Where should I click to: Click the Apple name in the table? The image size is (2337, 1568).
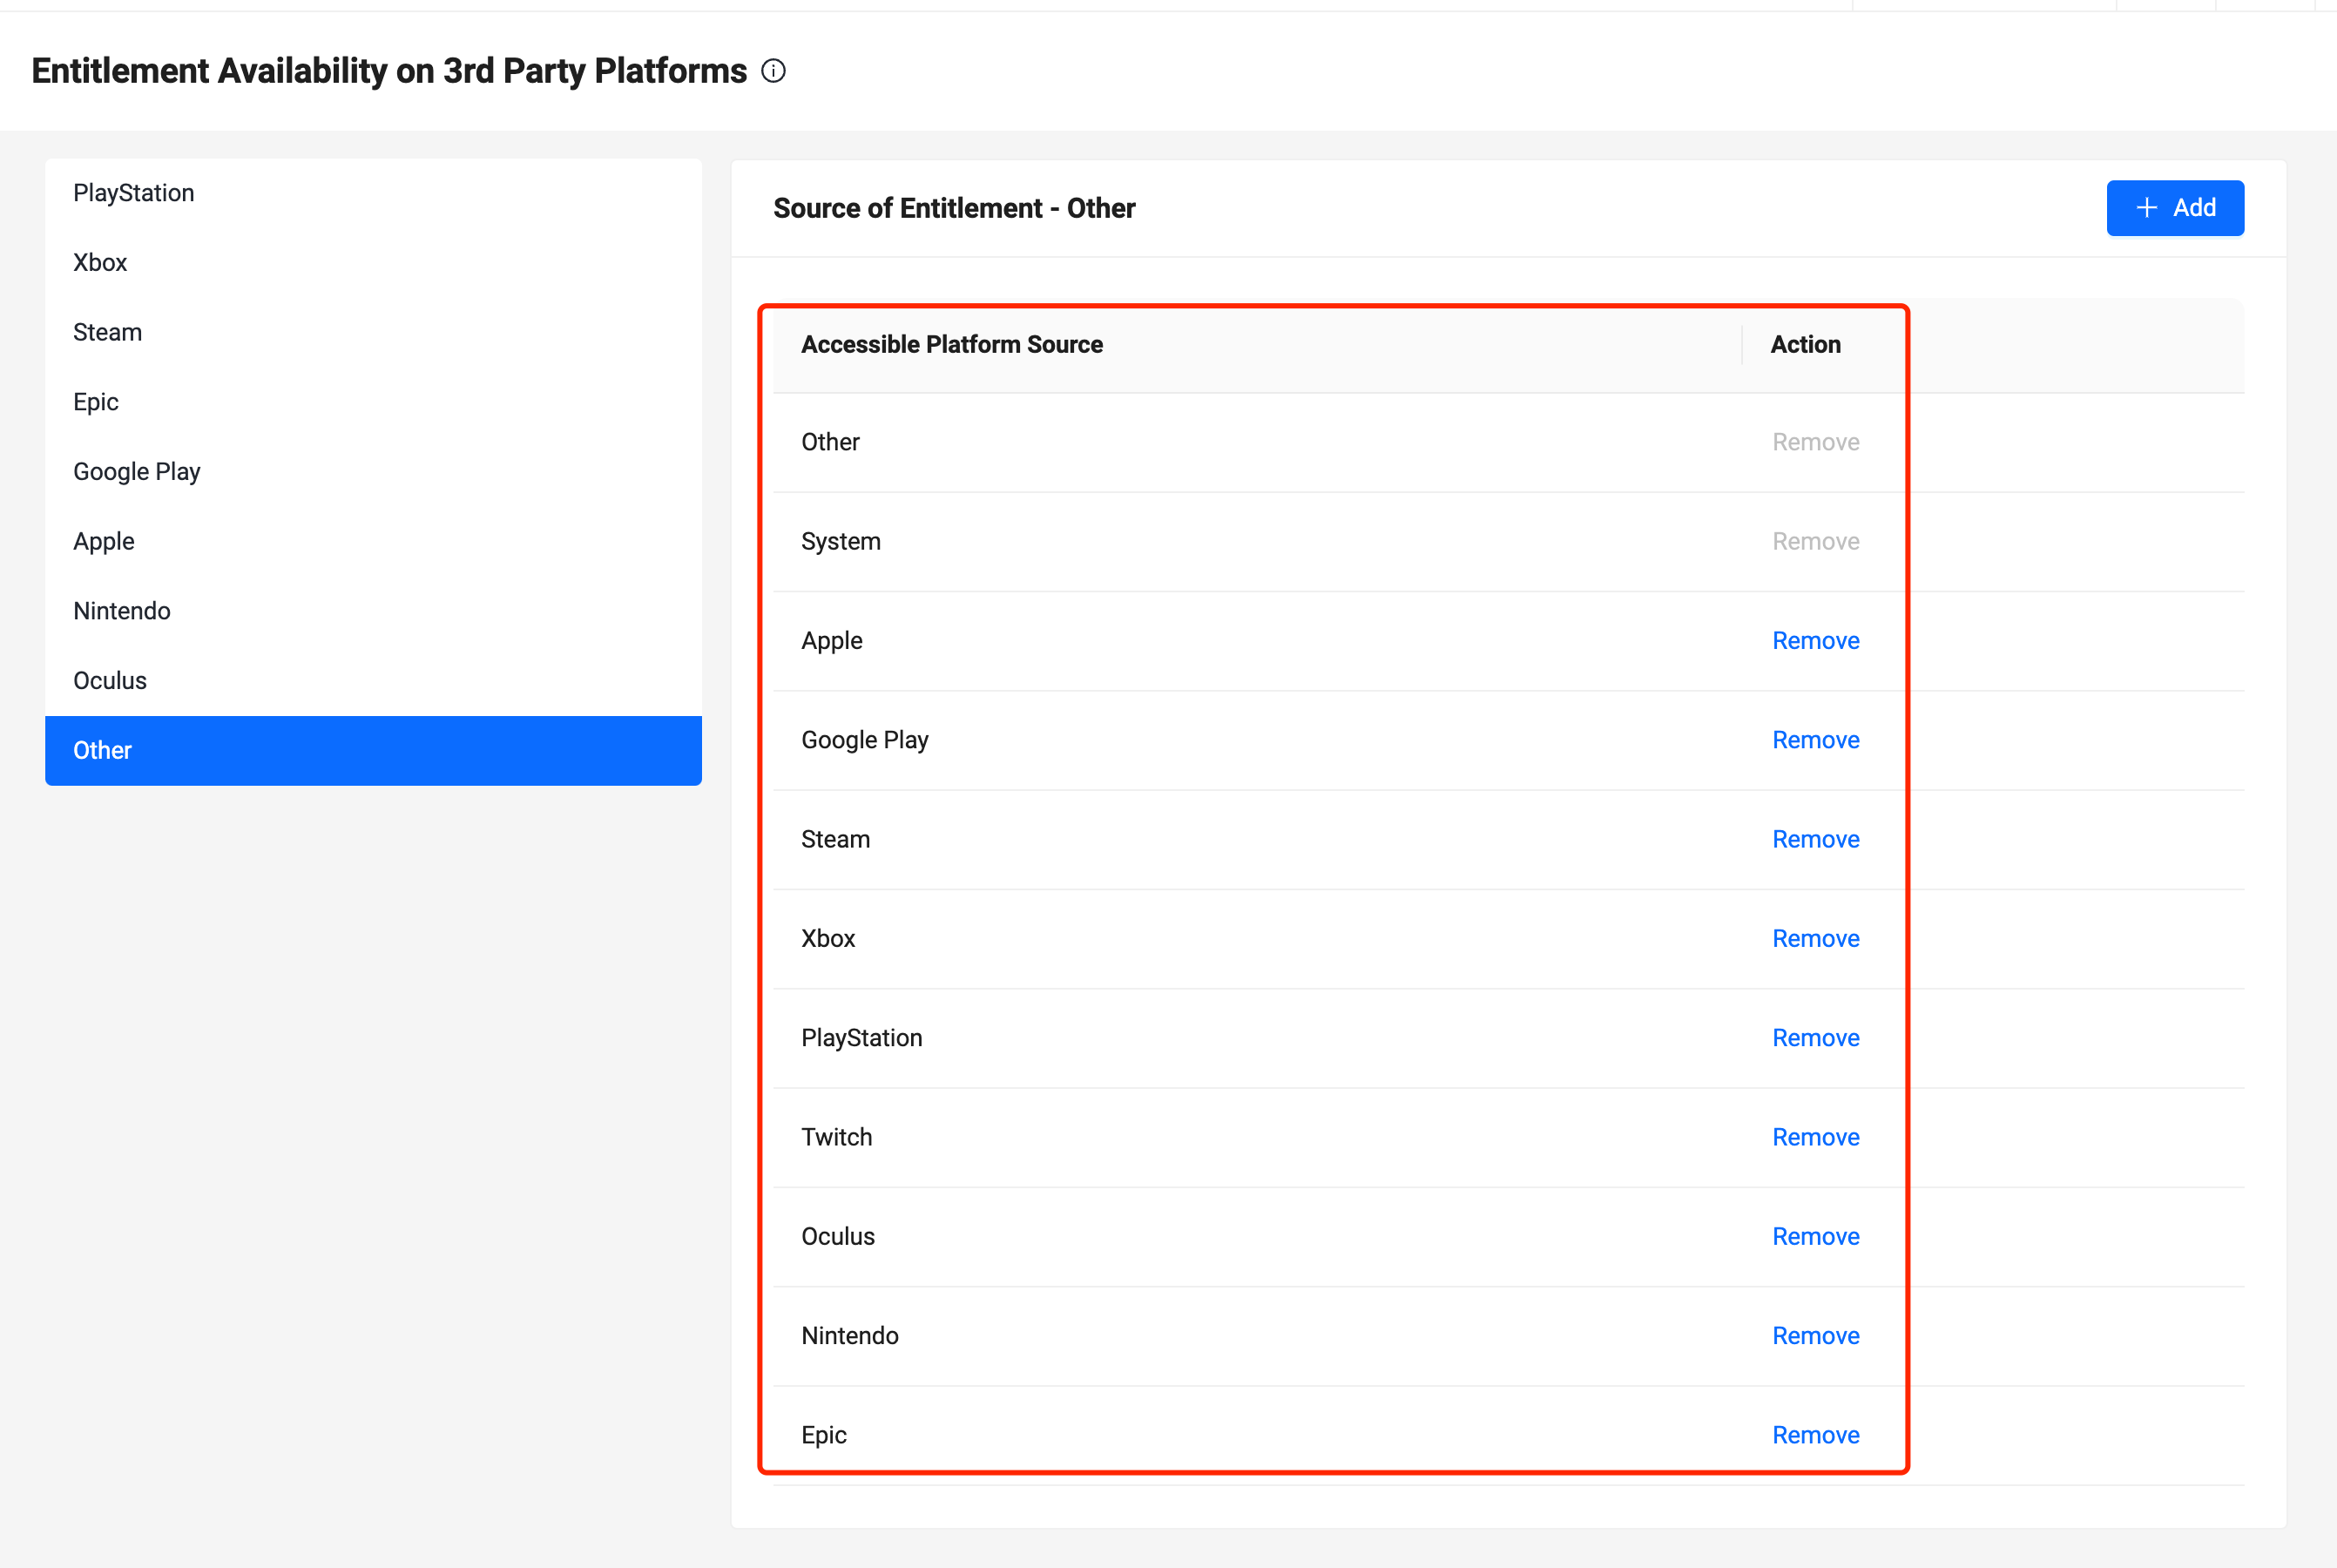[x=831, y=641]
